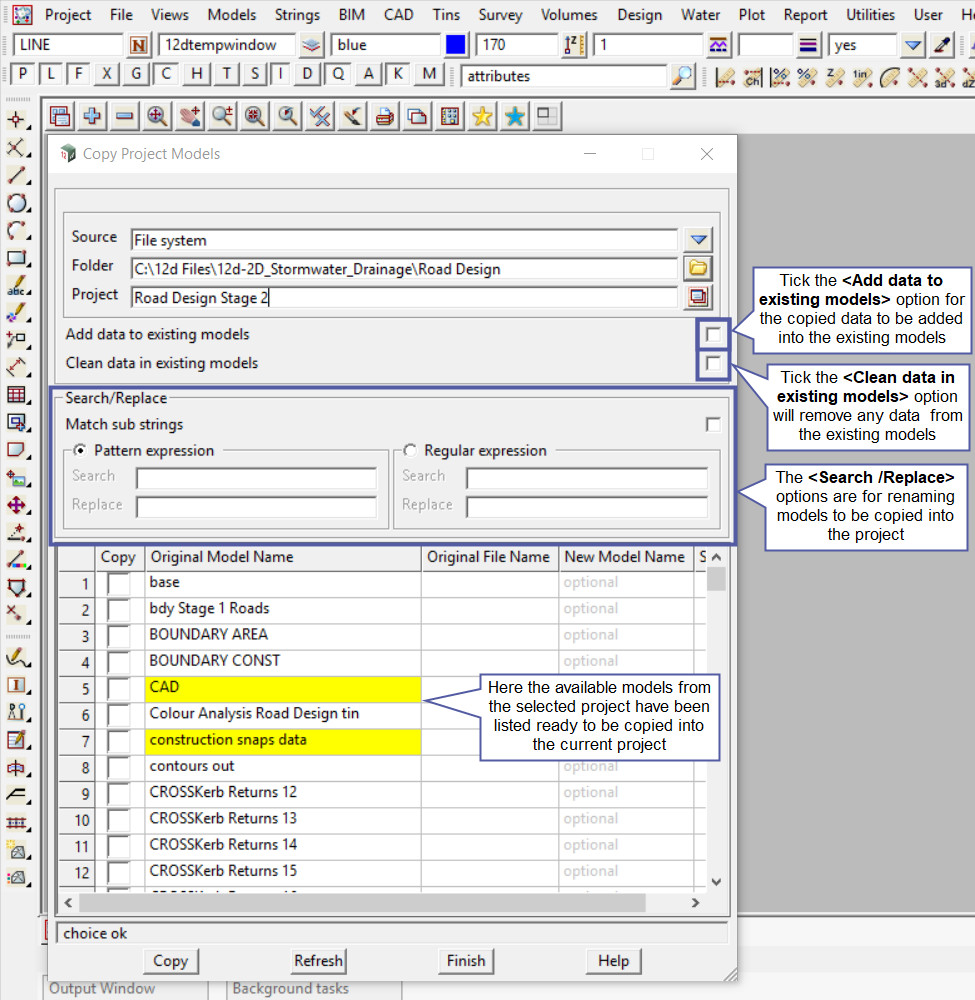
Task: Click the blue colour swatch in top toolbar
Action: (x=456, y=45)
